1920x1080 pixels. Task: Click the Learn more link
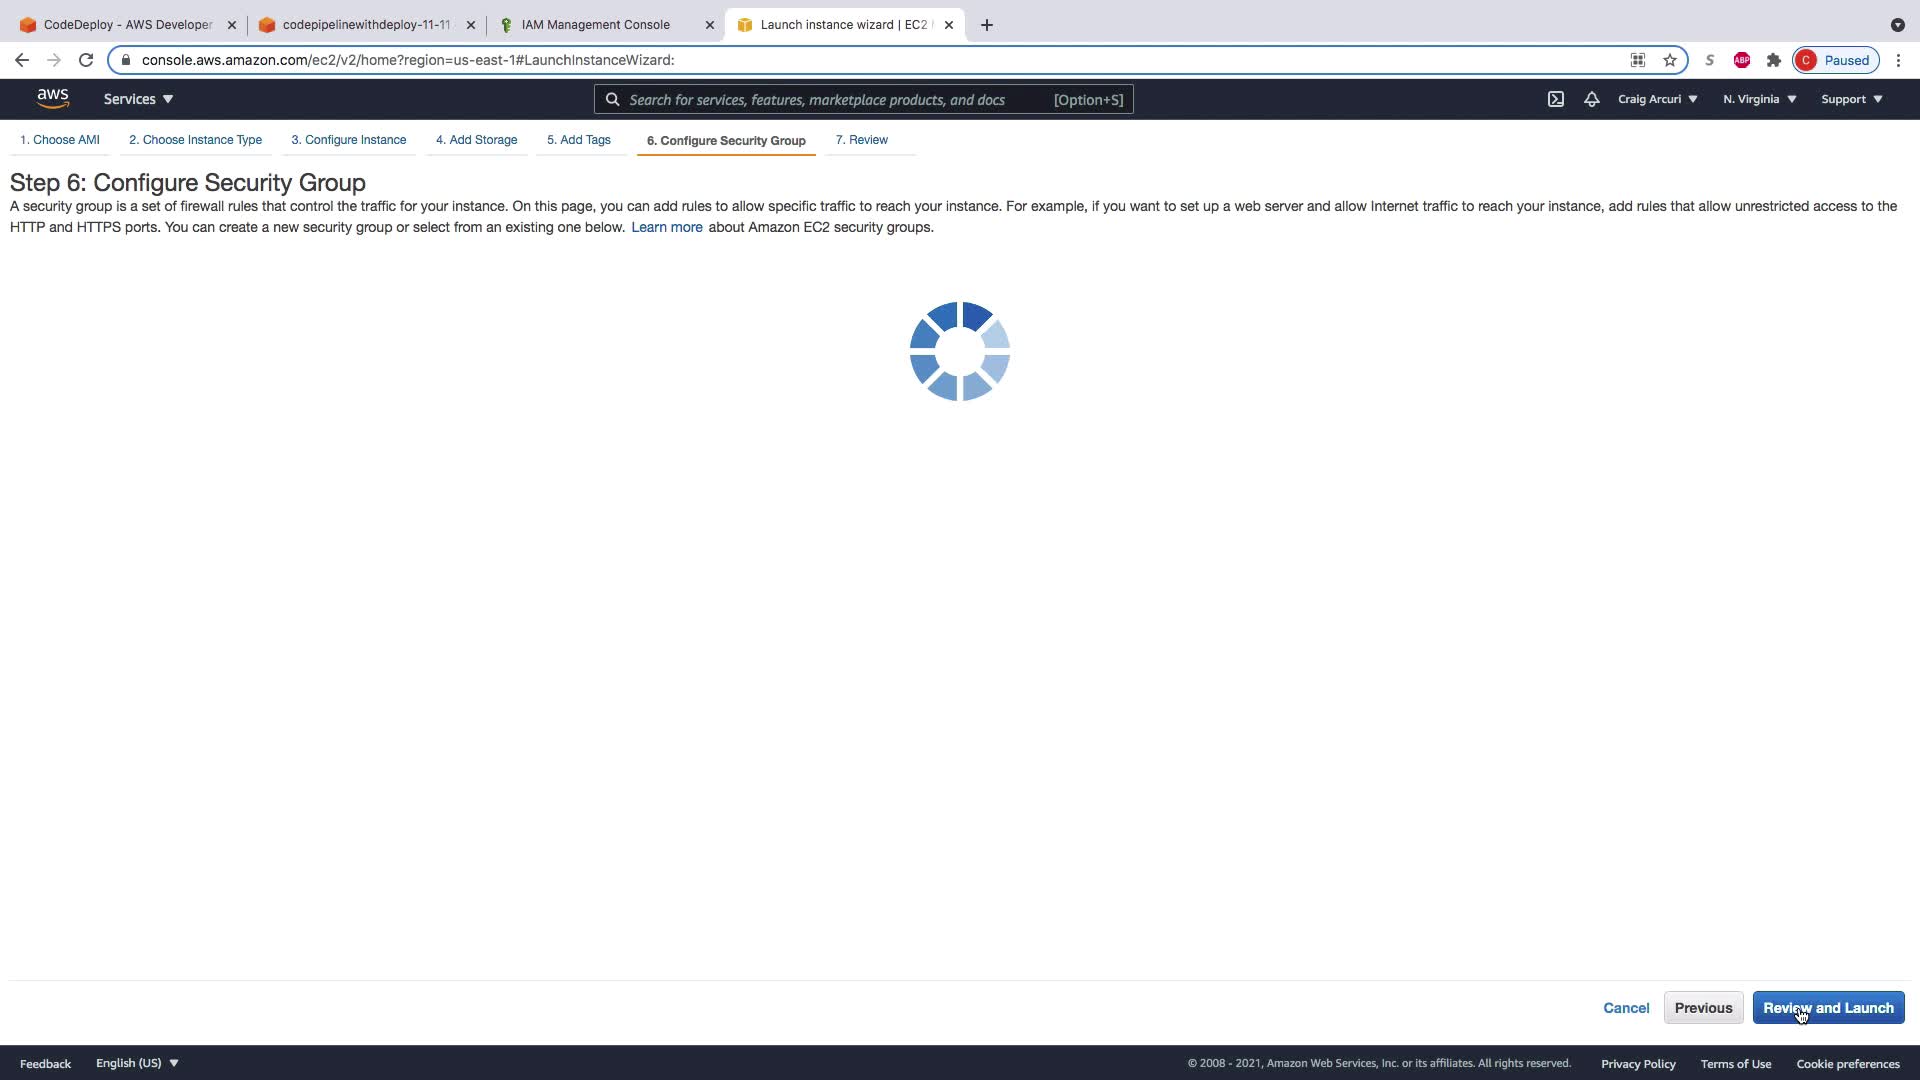point(666,227)
